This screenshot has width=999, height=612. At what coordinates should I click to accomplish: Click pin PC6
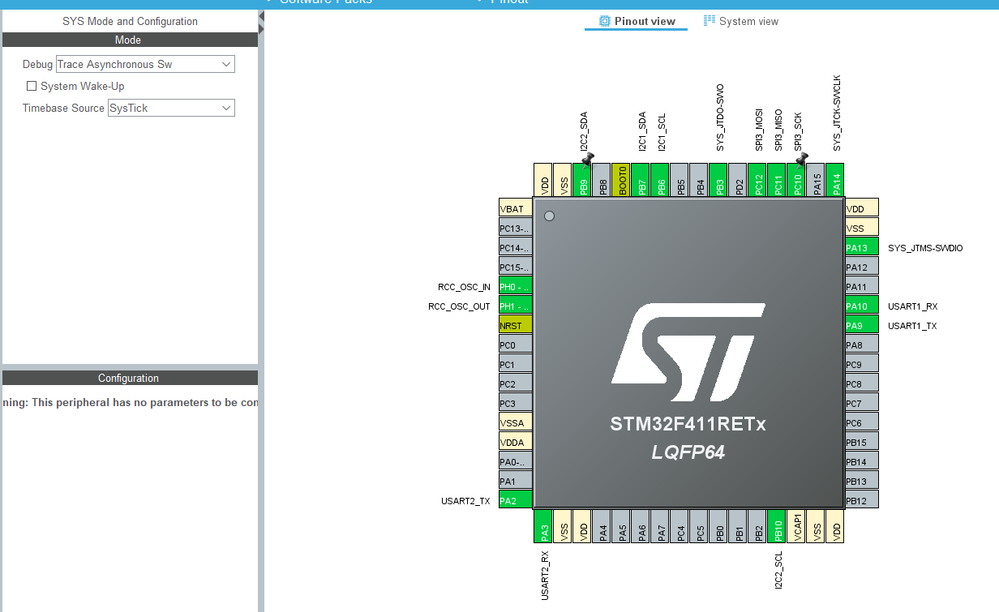(862, 422)
